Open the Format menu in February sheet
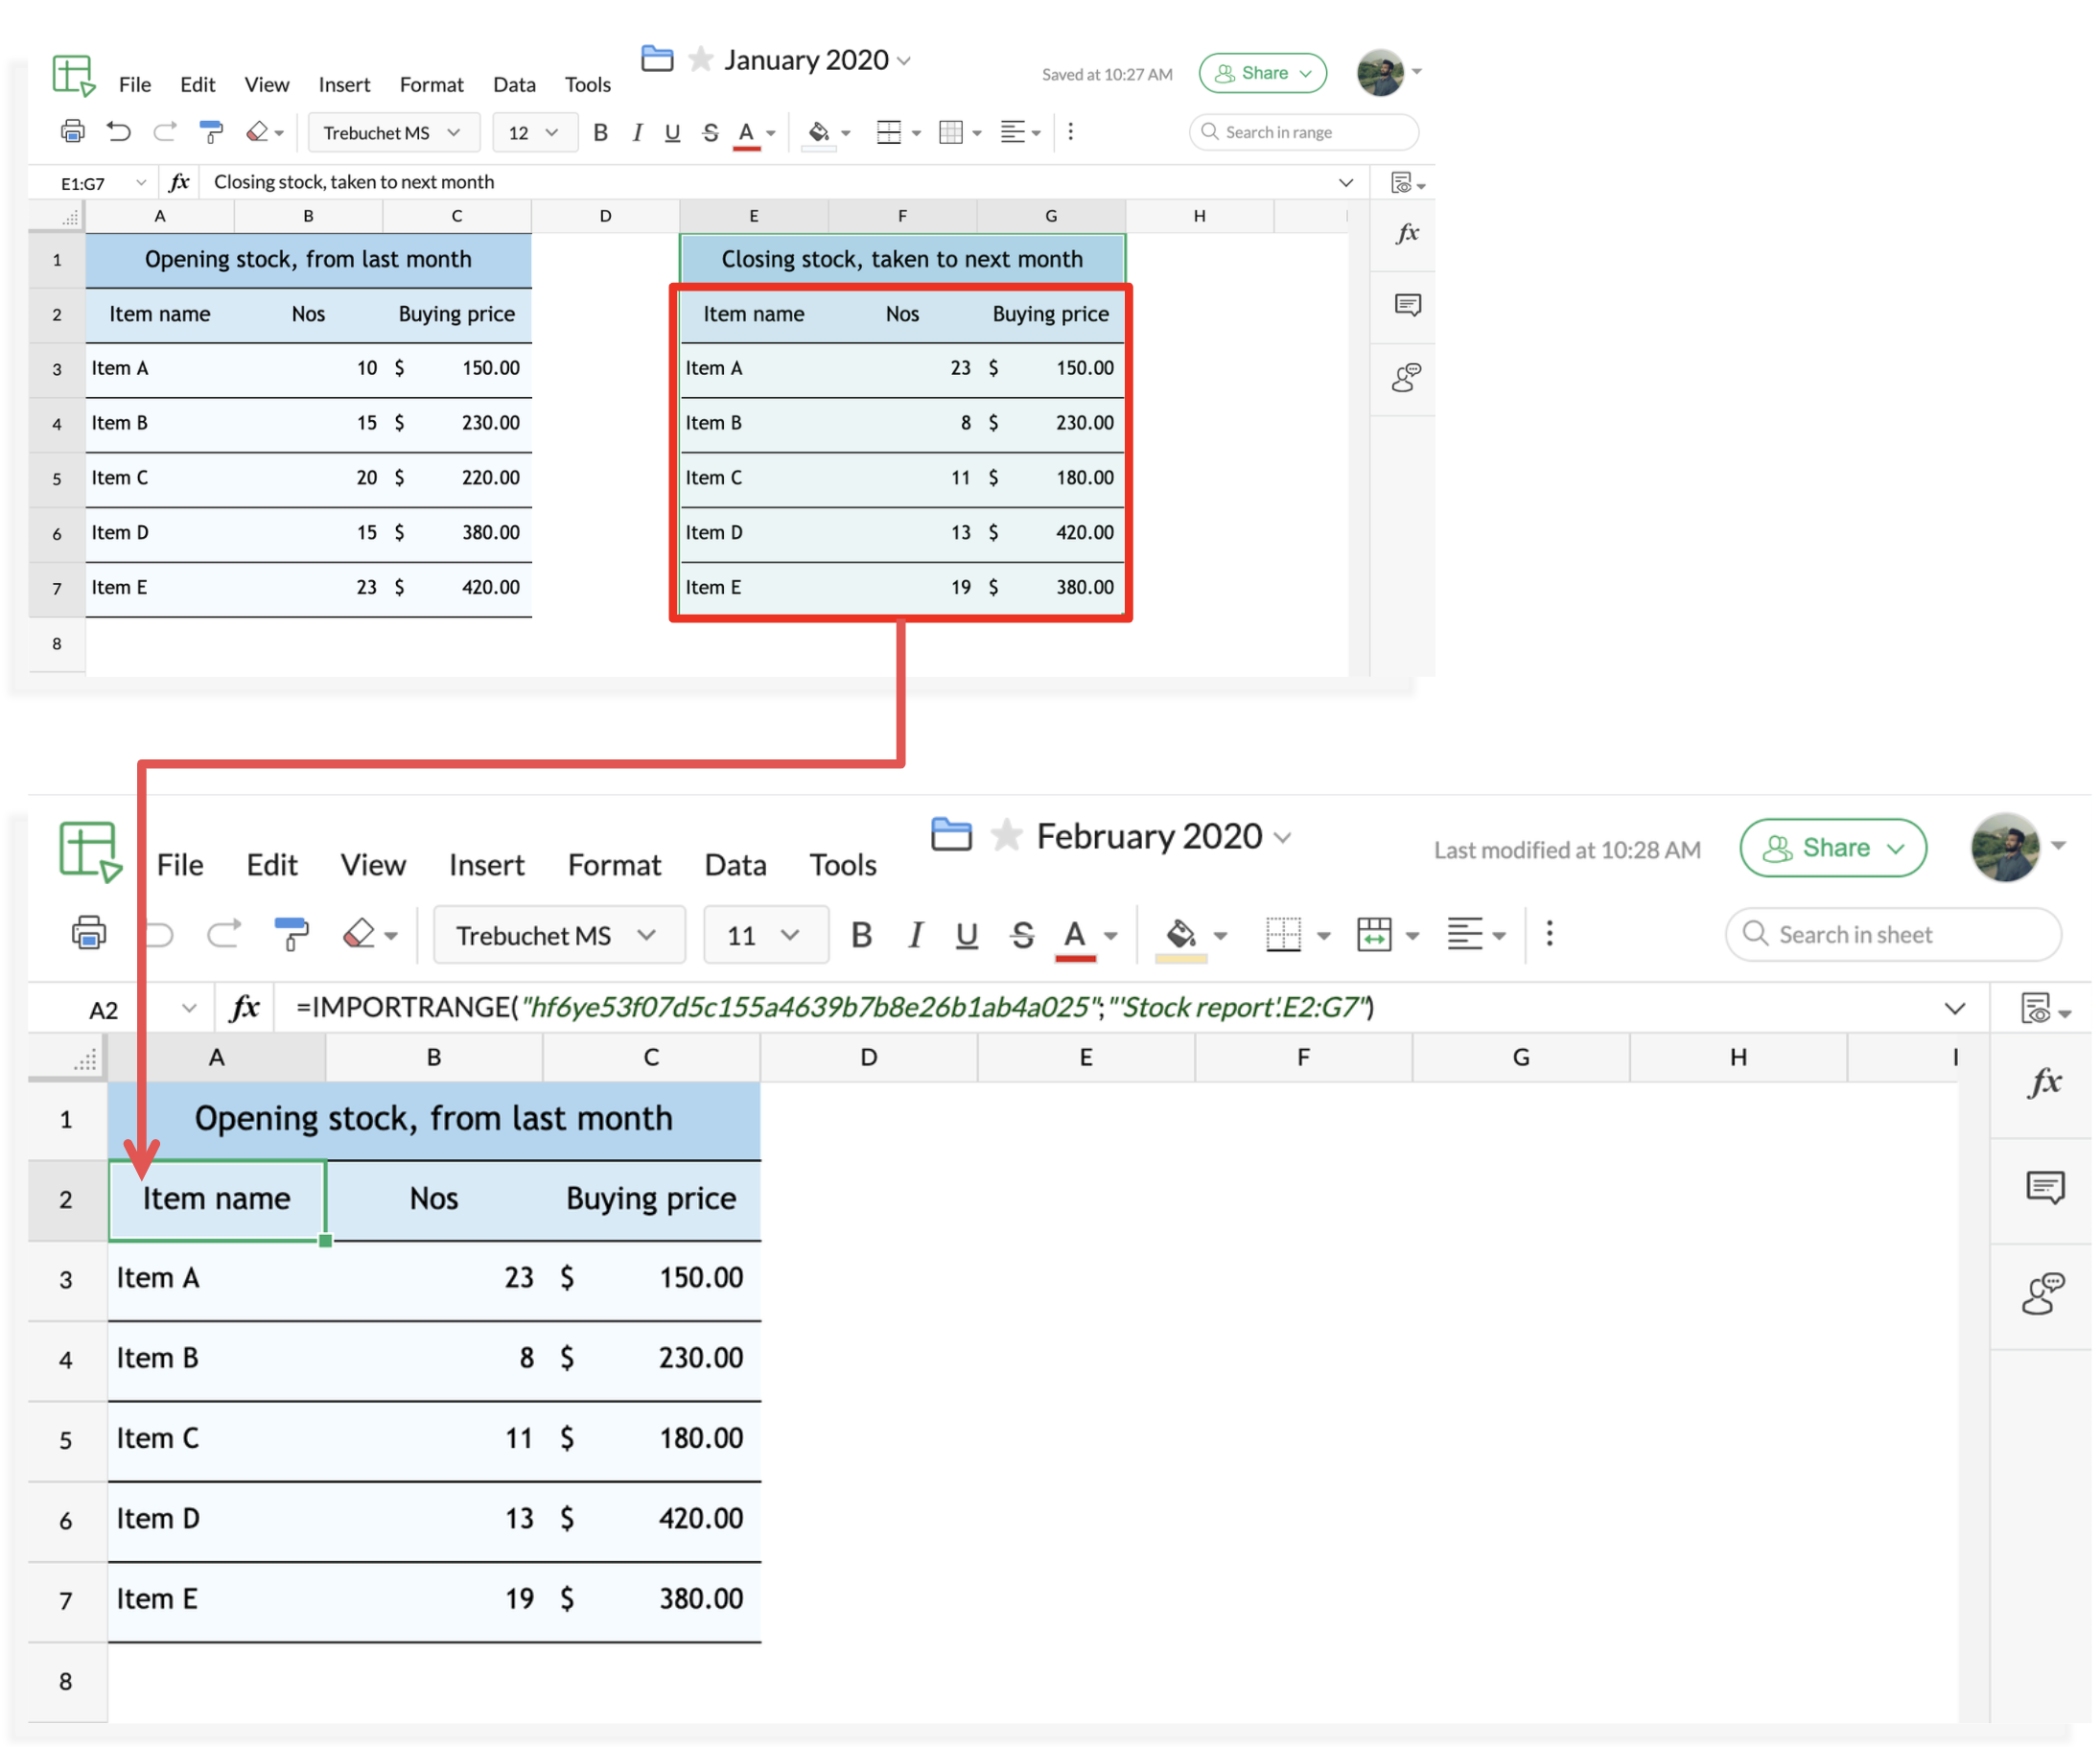The width and height of the screenshot is (2100, 1747). click(x=614, y=864)
